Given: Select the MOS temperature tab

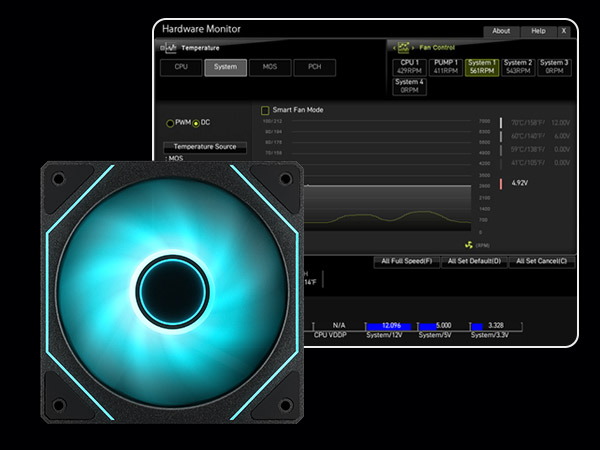Looking at the screenshot, I should [x=270, y=68].
